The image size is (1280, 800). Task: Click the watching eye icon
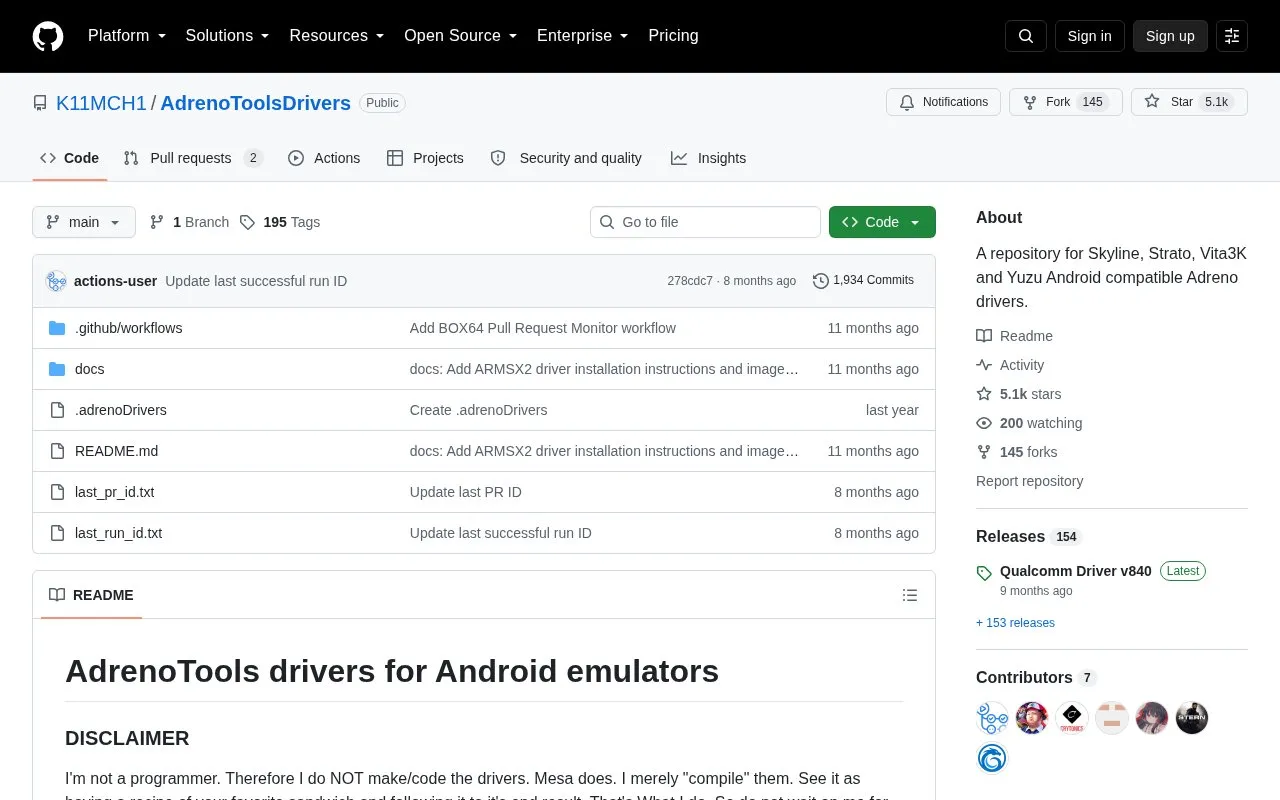984,423
